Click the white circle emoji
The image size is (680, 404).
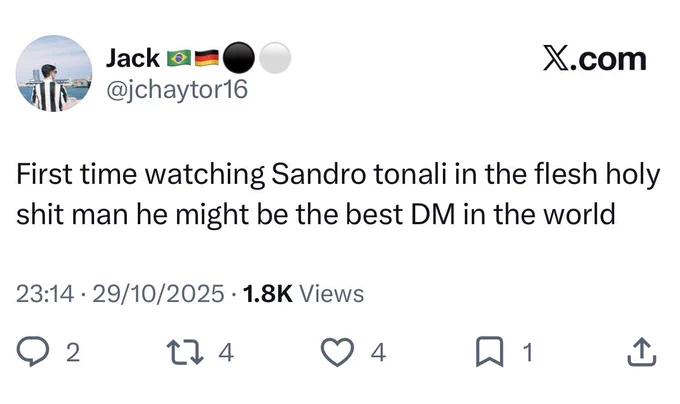click(x=275, y=58)
